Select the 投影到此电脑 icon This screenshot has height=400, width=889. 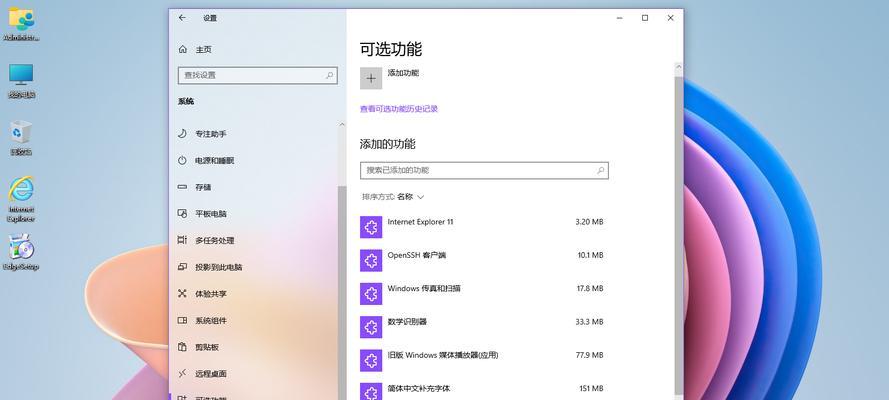(182, 267)
